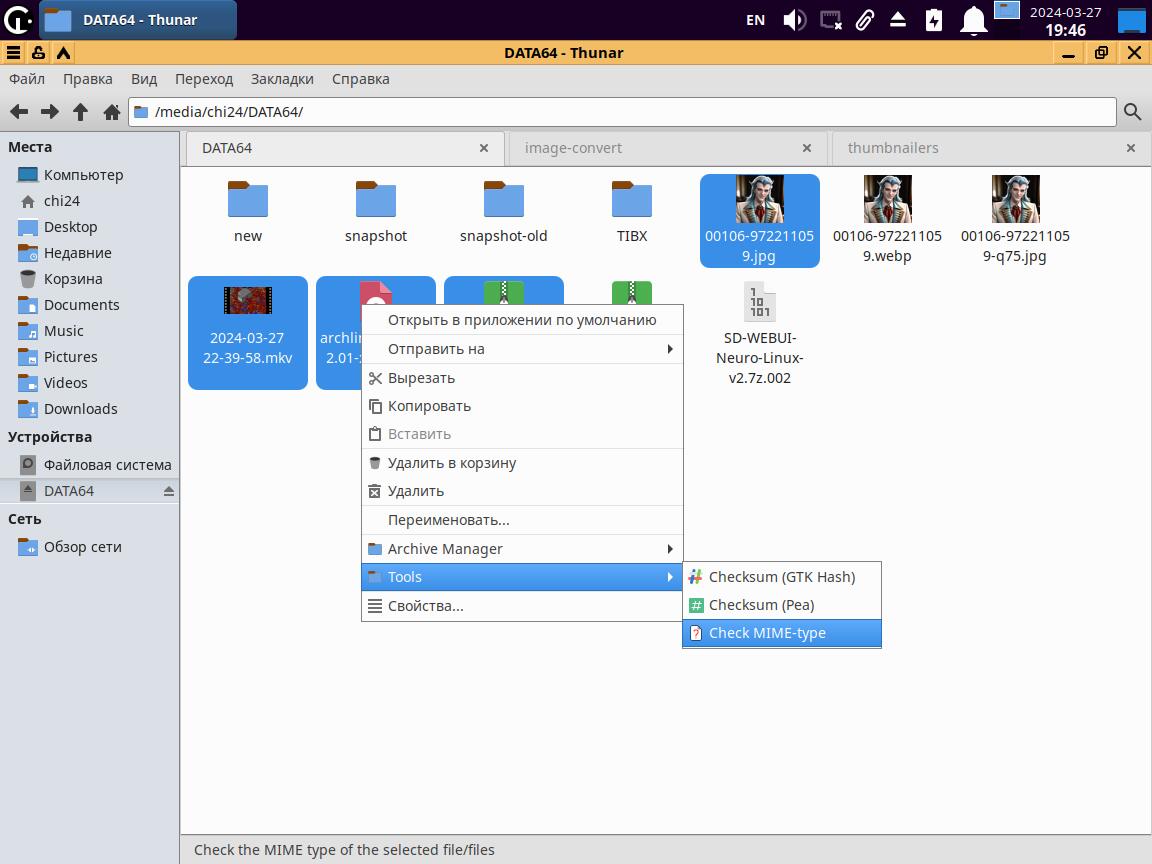Eject DATA64 using sidebar eject icon
1152x864 pixels.
point(169,491)
